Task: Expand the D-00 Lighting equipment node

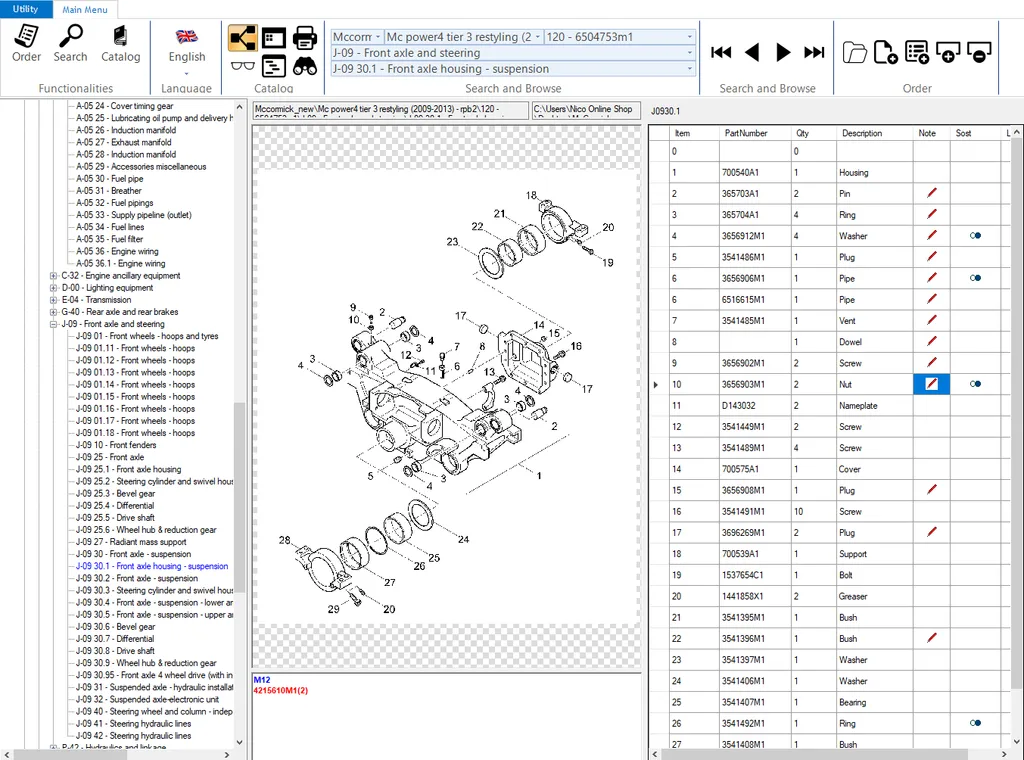Action: (54, 288)
